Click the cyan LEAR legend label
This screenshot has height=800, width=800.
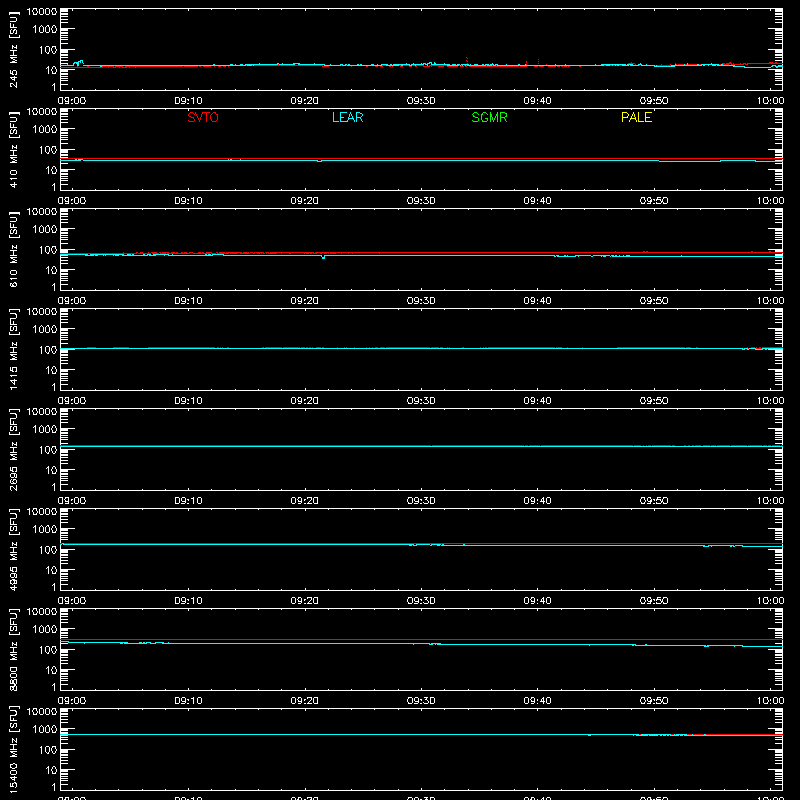(x=347, y=117)
